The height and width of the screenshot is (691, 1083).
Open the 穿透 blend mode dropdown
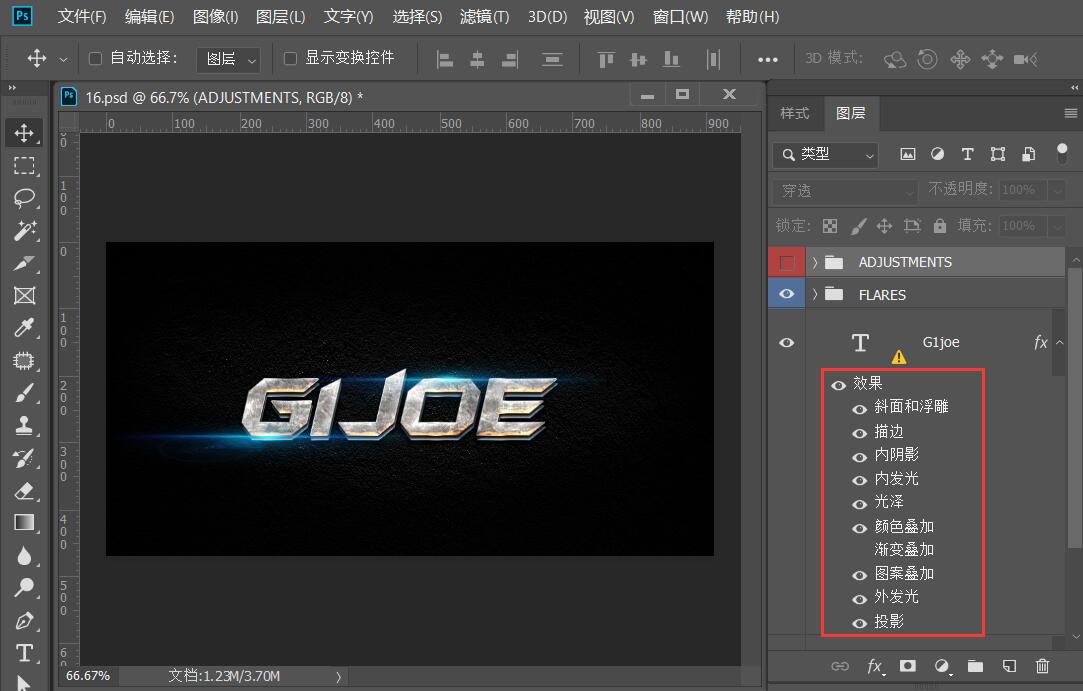(x=845, y=191)
